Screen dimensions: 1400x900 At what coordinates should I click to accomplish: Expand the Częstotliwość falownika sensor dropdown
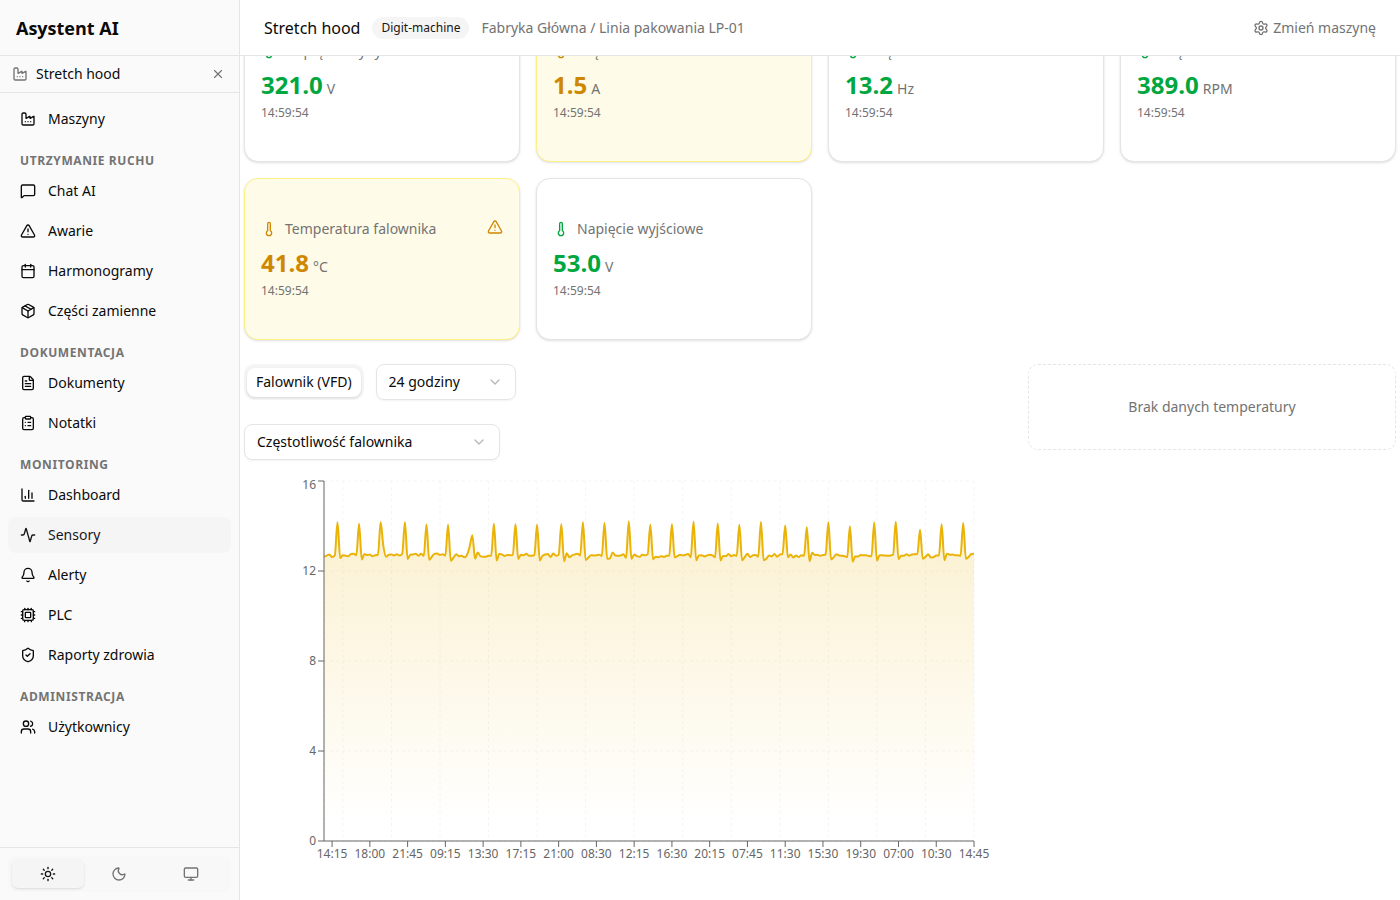[x=371, y=442]
